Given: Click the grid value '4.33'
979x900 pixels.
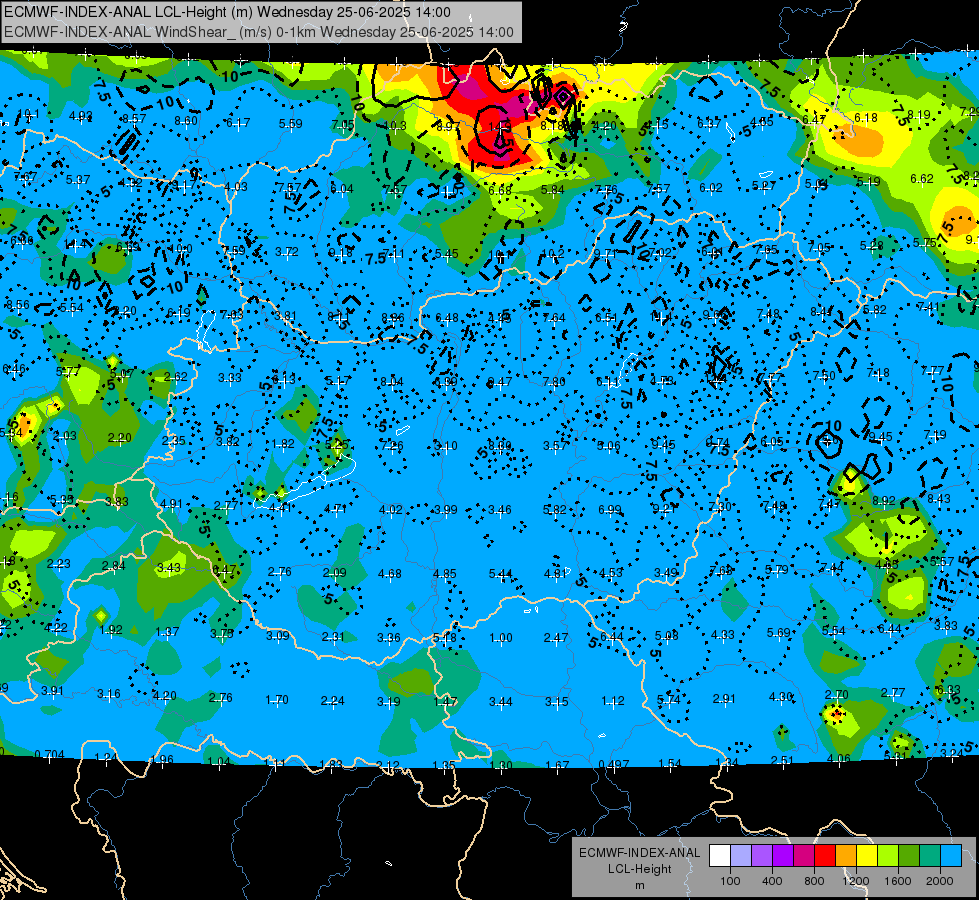Looking at the screenshot, I should point(723,635).
